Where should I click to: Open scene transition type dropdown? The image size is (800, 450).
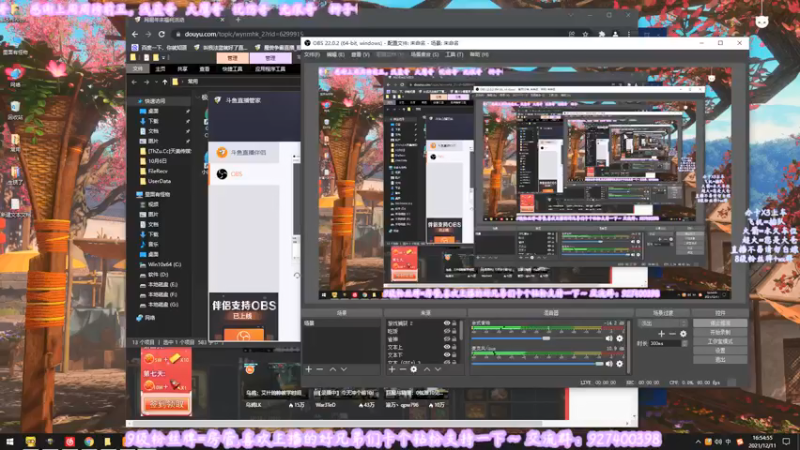pyautogui.click(x=663, y=323)
